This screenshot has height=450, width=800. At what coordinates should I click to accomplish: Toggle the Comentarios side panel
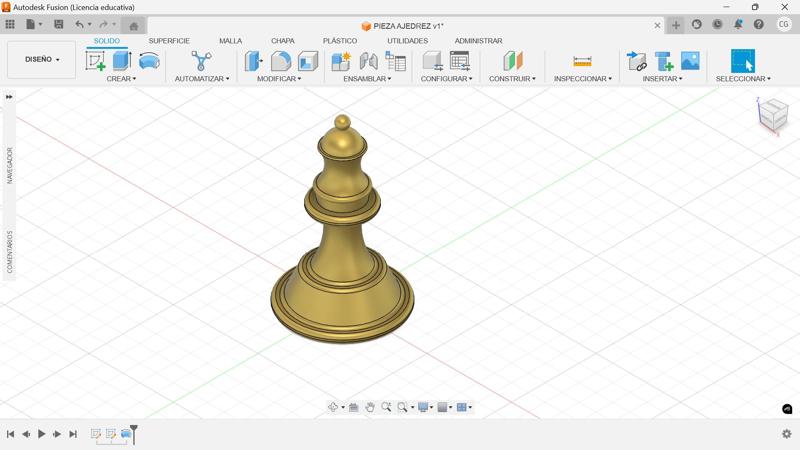(10, 252)
